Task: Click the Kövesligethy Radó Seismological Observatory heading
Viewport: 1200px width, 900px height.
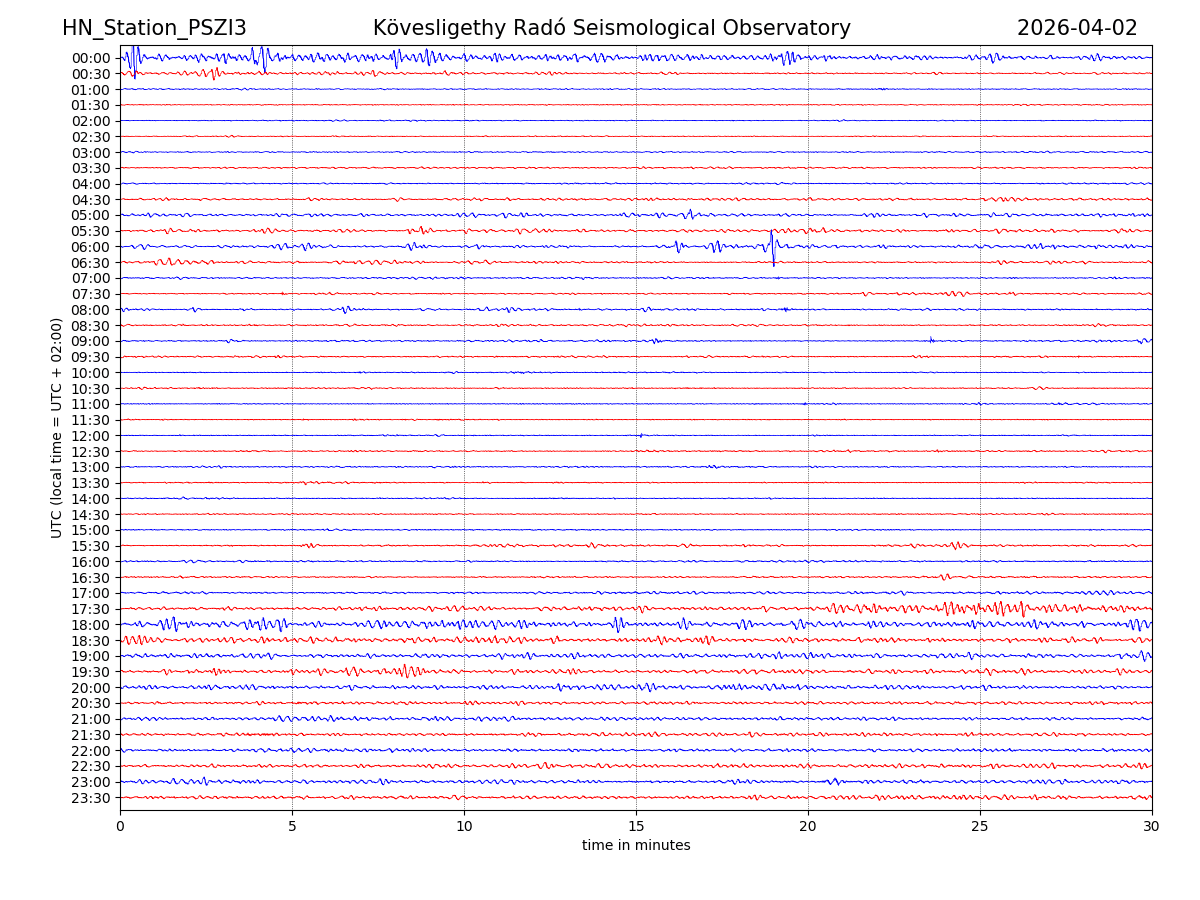Action: 611,28
